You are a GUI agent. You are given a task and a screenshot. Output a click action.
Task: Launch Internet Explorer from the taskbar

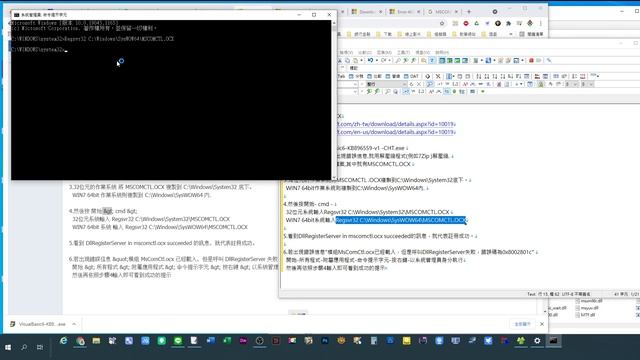tap(64, 341)
